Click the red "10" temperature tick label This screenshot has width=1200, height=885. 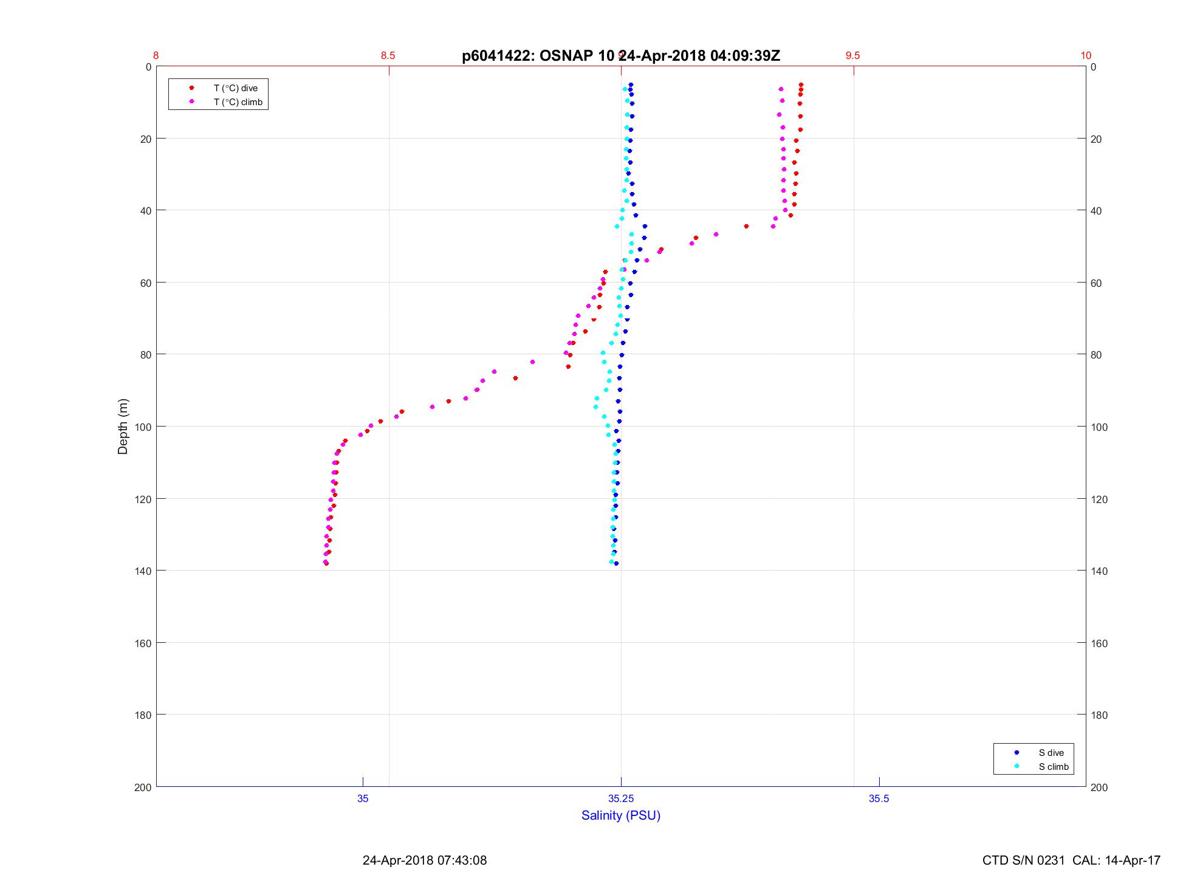coord(1086,56)
